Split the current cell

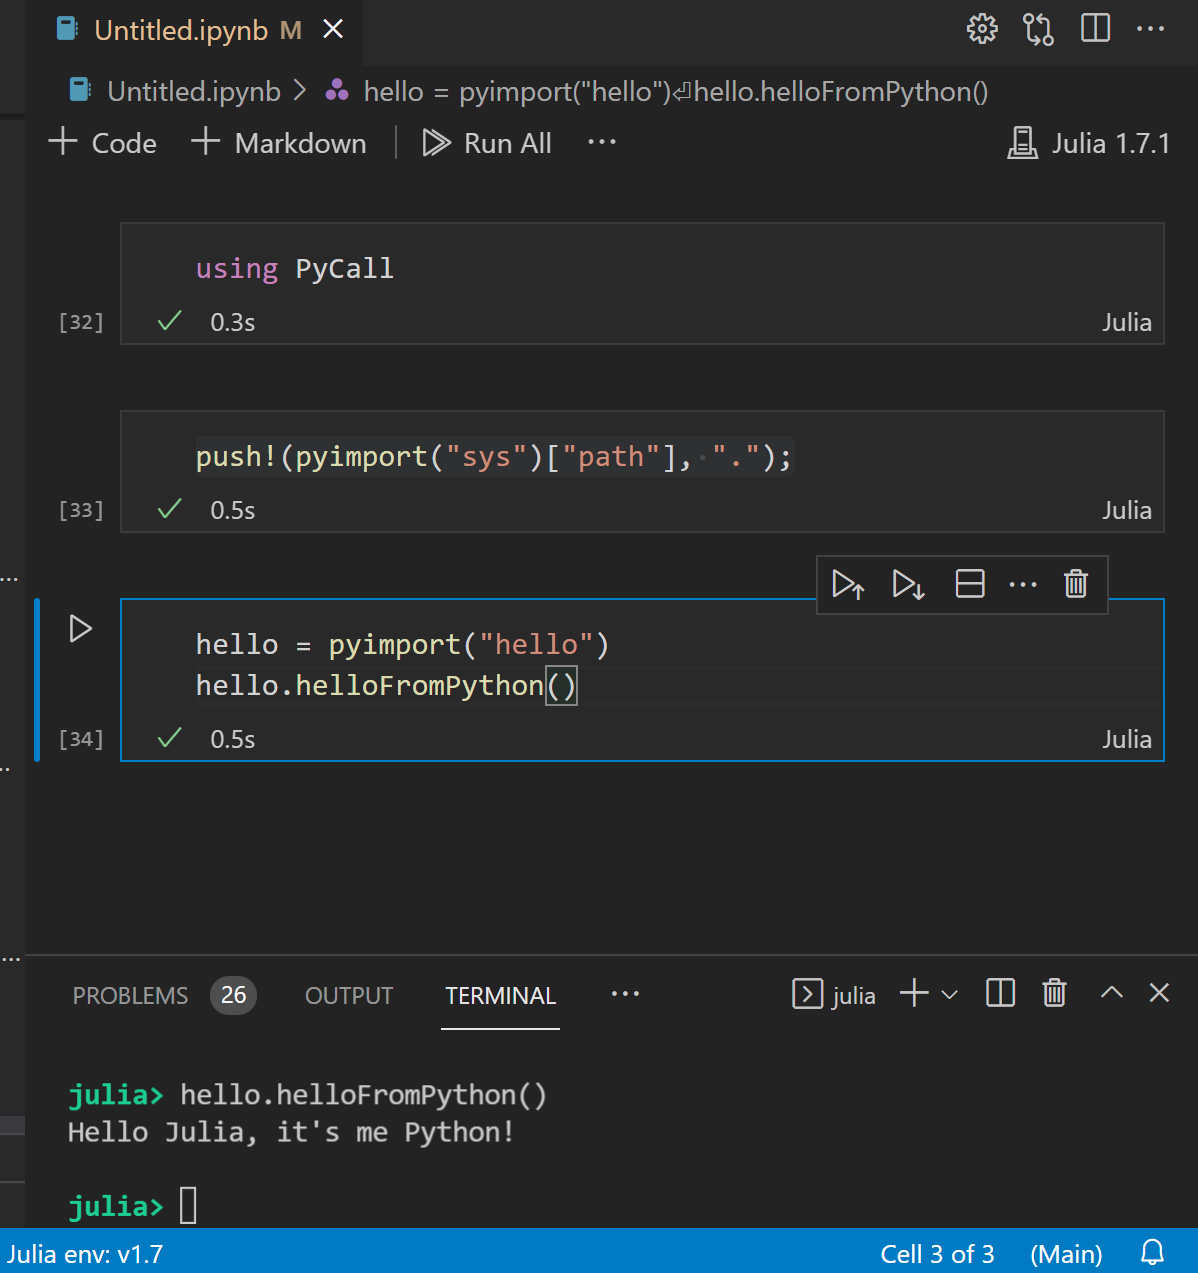click(x=970, y=584)
